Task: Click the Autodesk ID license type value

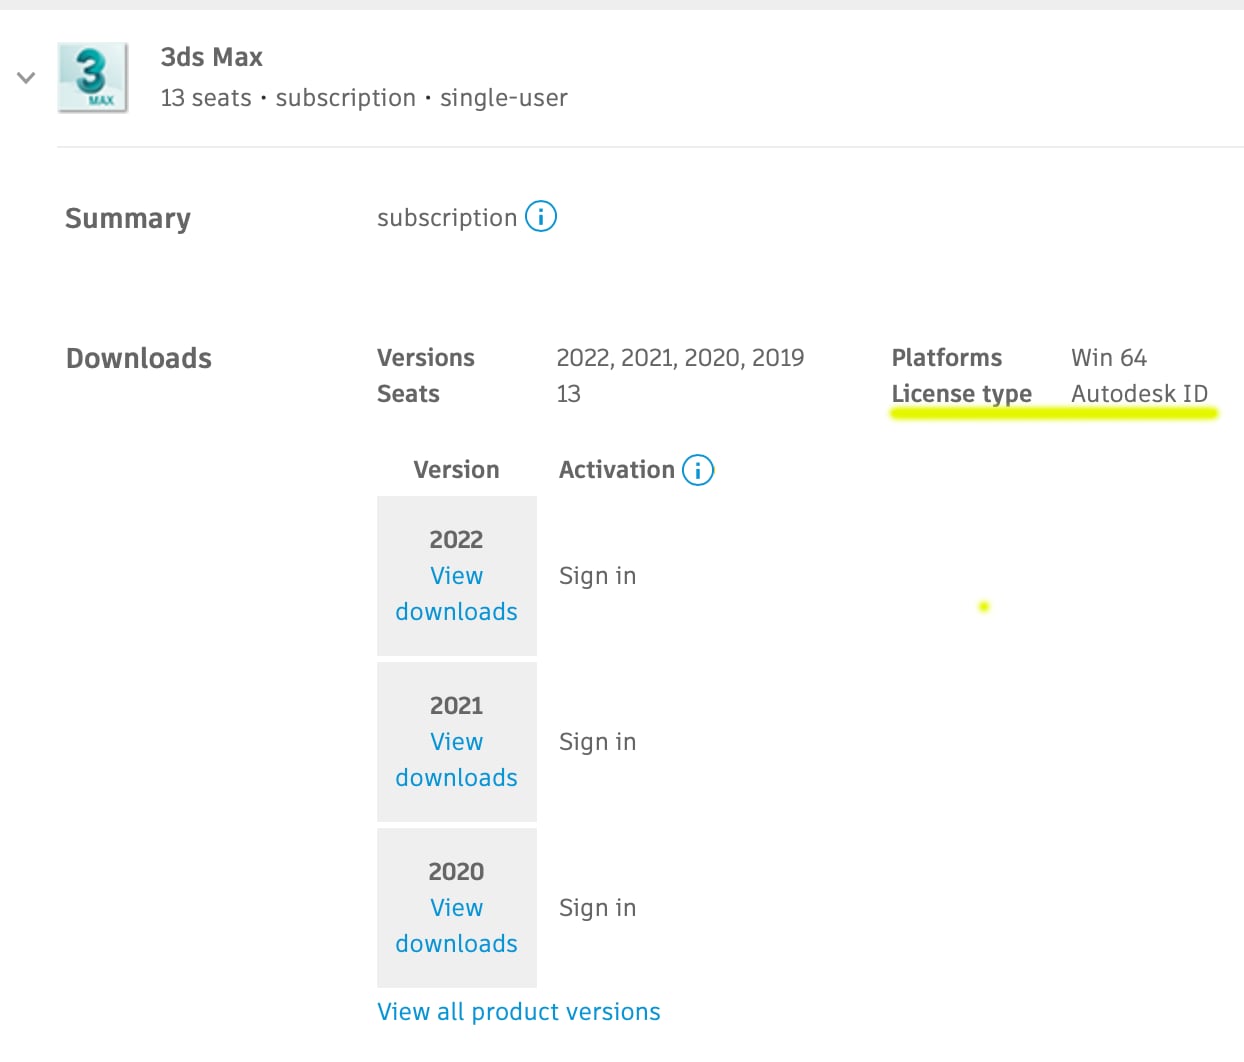Action: pos(1139,394)
